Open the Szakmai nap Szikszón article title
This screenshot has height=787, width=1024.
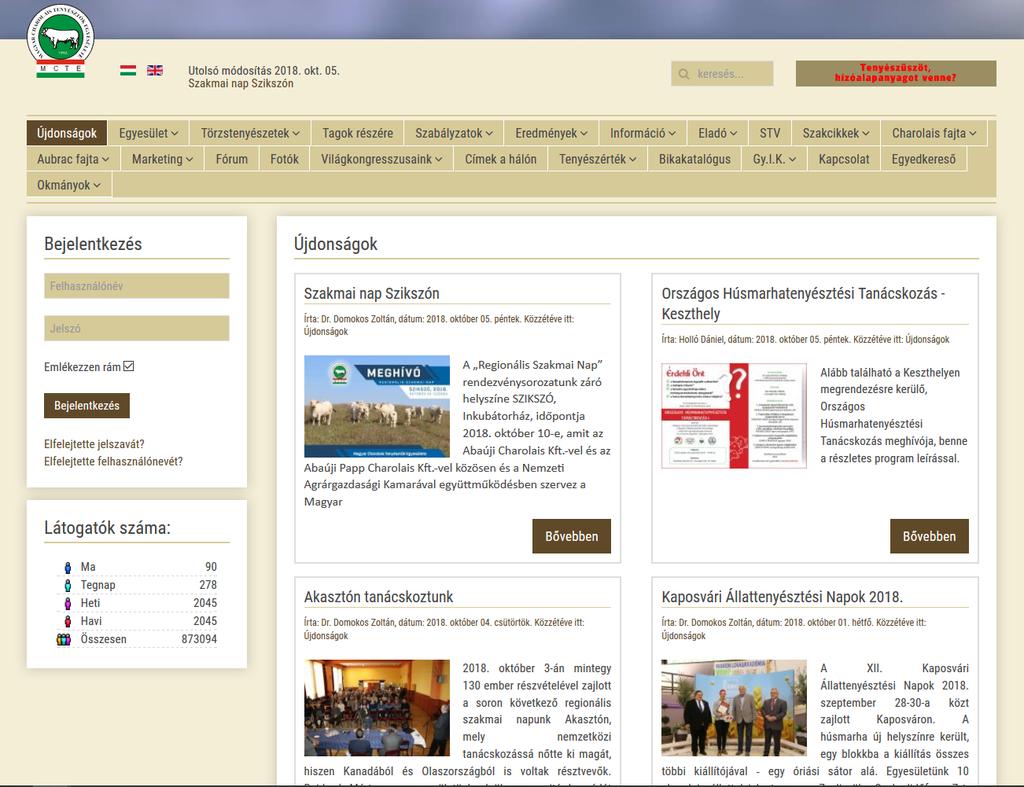pyautogui.click(x=372, y=294)
